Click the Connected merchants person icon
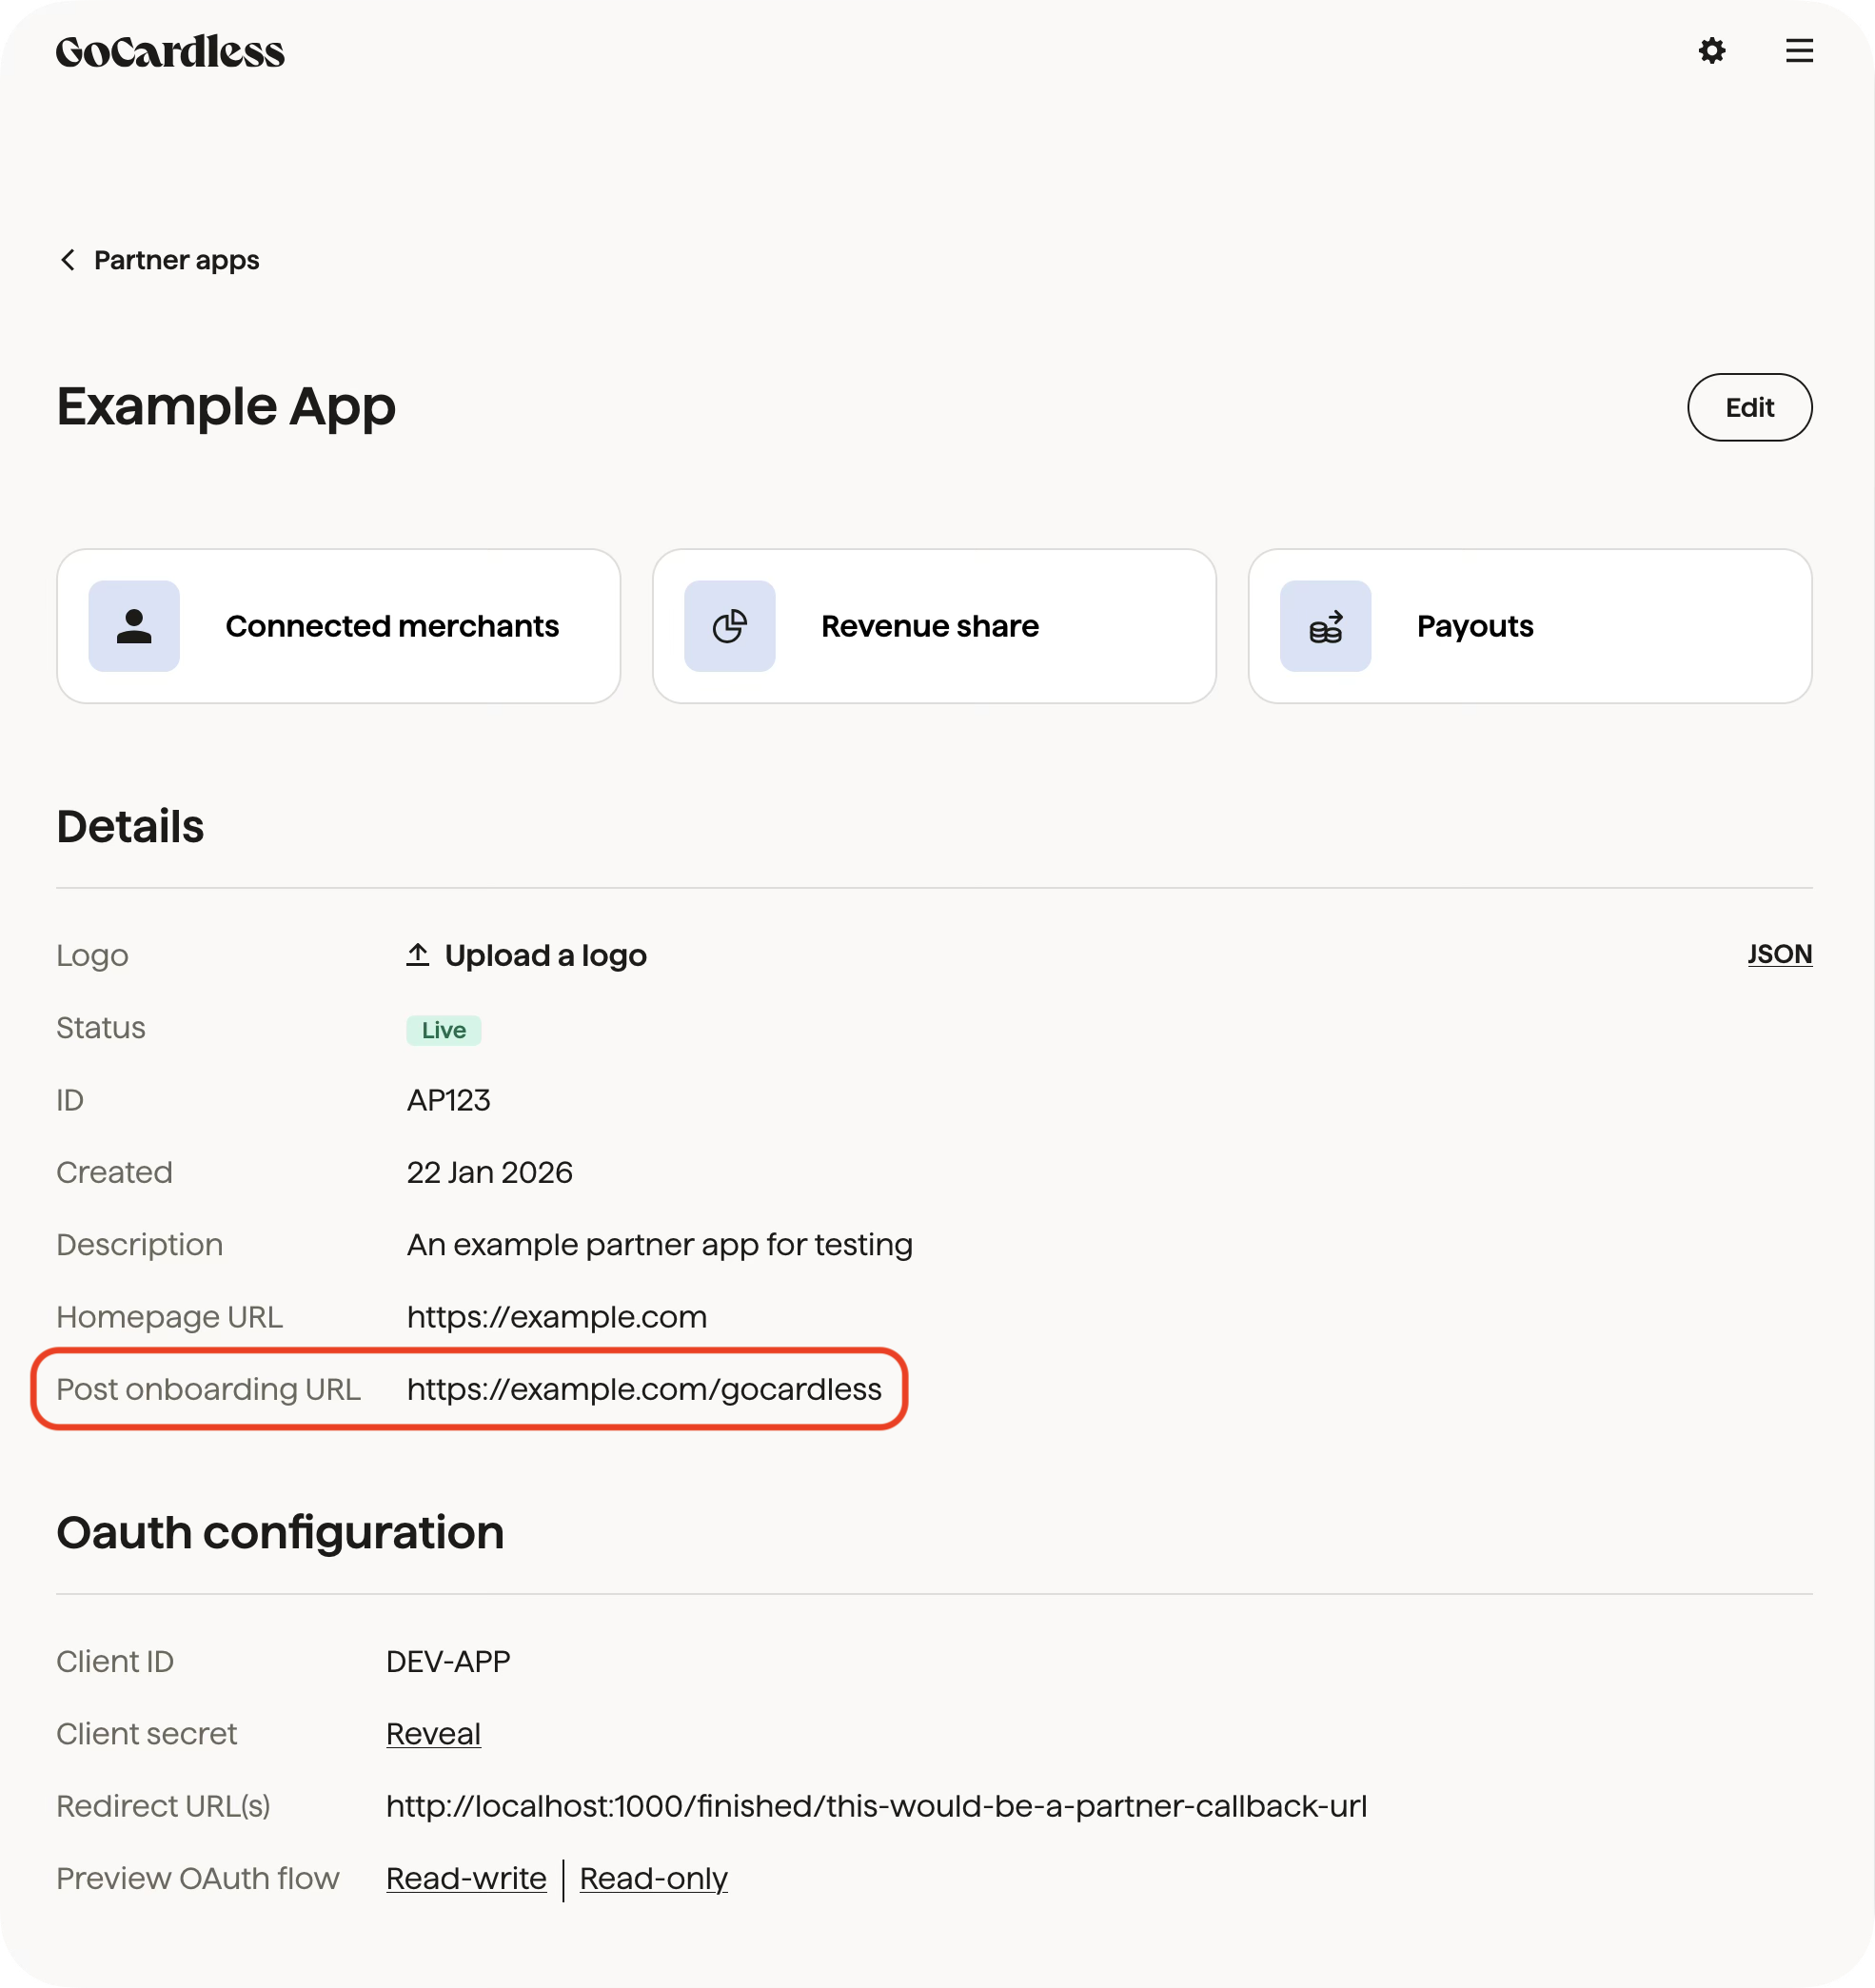 pos(133,625)
